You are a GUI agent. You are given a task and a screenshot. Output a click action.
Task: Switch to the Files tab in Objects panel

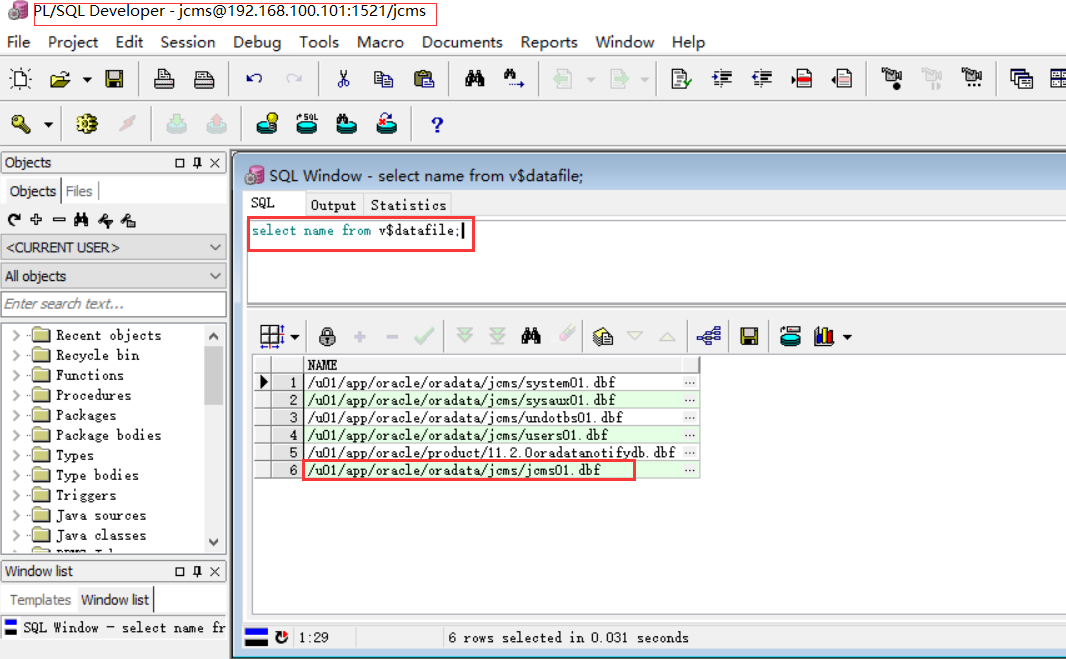point(79,191)
